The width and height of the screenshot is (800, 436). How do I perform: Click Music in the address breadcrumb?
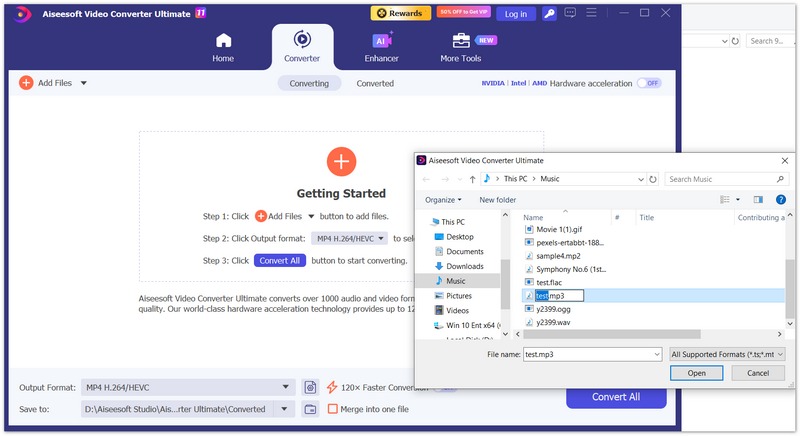pyautogui.click(x=549, y=179)
